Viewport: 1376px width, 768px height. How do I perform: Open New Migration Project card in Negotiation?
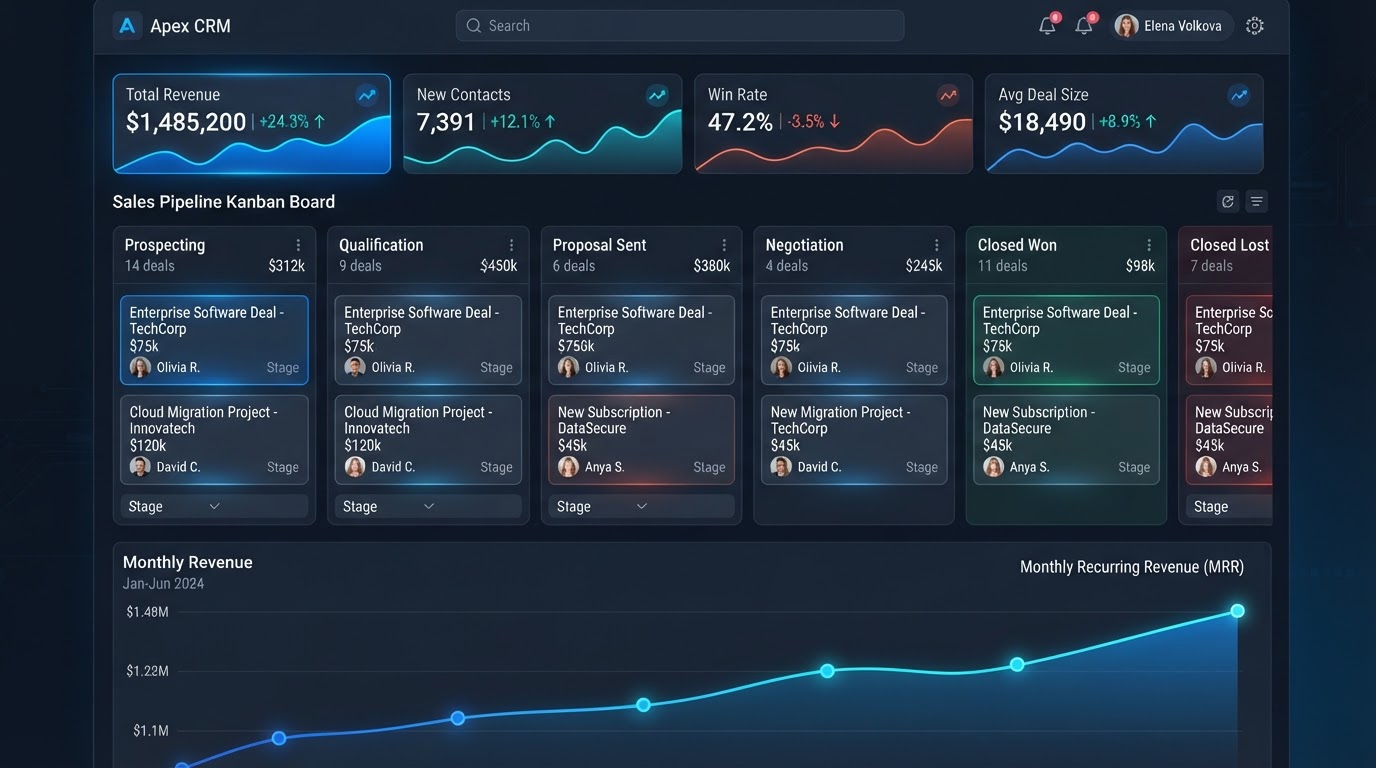[x=854, y=440]
